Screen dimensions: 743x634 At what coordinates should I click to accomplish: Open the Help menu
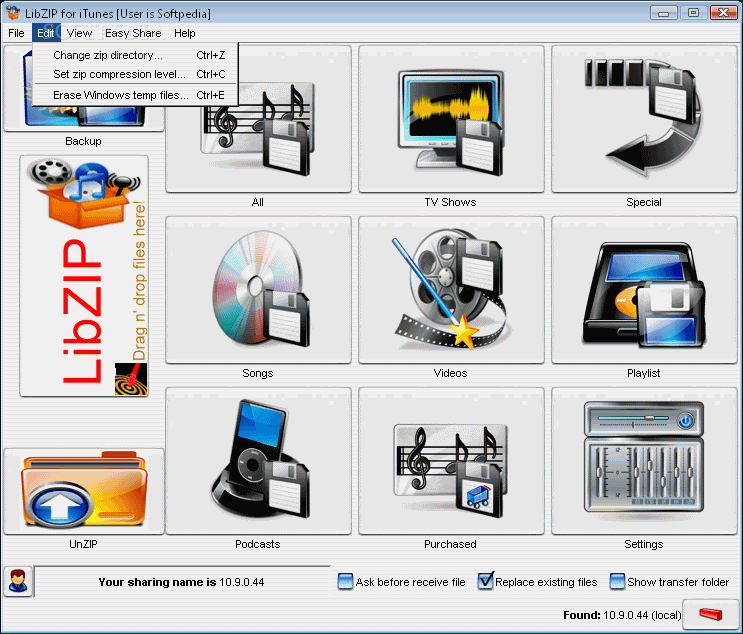[184, 33]
